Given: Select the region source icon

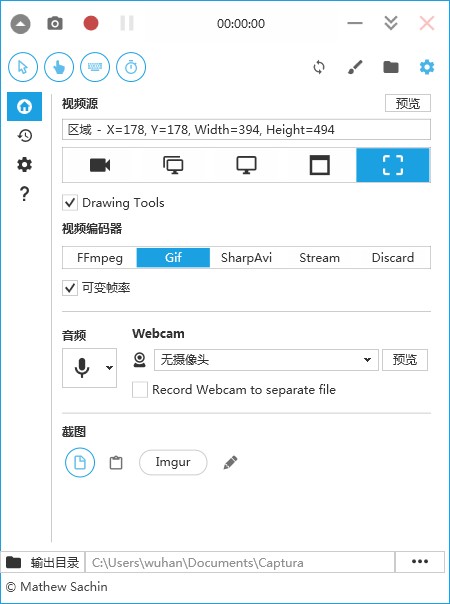Looking at the screenshot, I should (x=393, y=165).
